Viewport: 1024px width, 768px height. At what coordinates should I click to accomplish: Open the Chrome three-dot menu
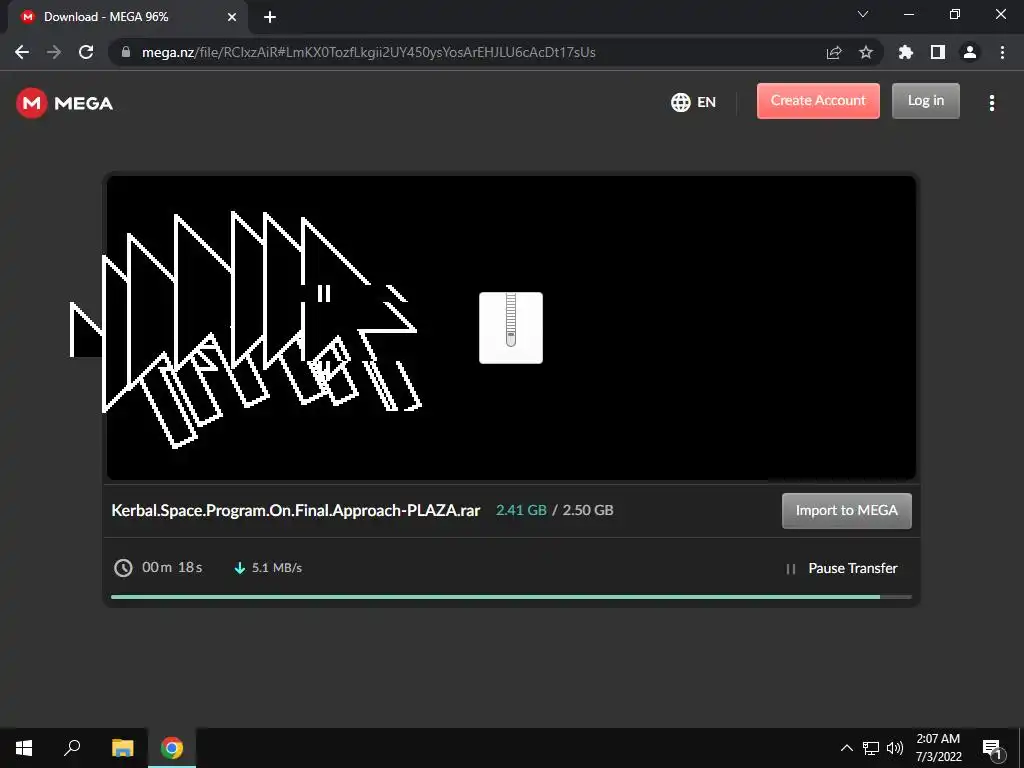tap(1002, 52)
